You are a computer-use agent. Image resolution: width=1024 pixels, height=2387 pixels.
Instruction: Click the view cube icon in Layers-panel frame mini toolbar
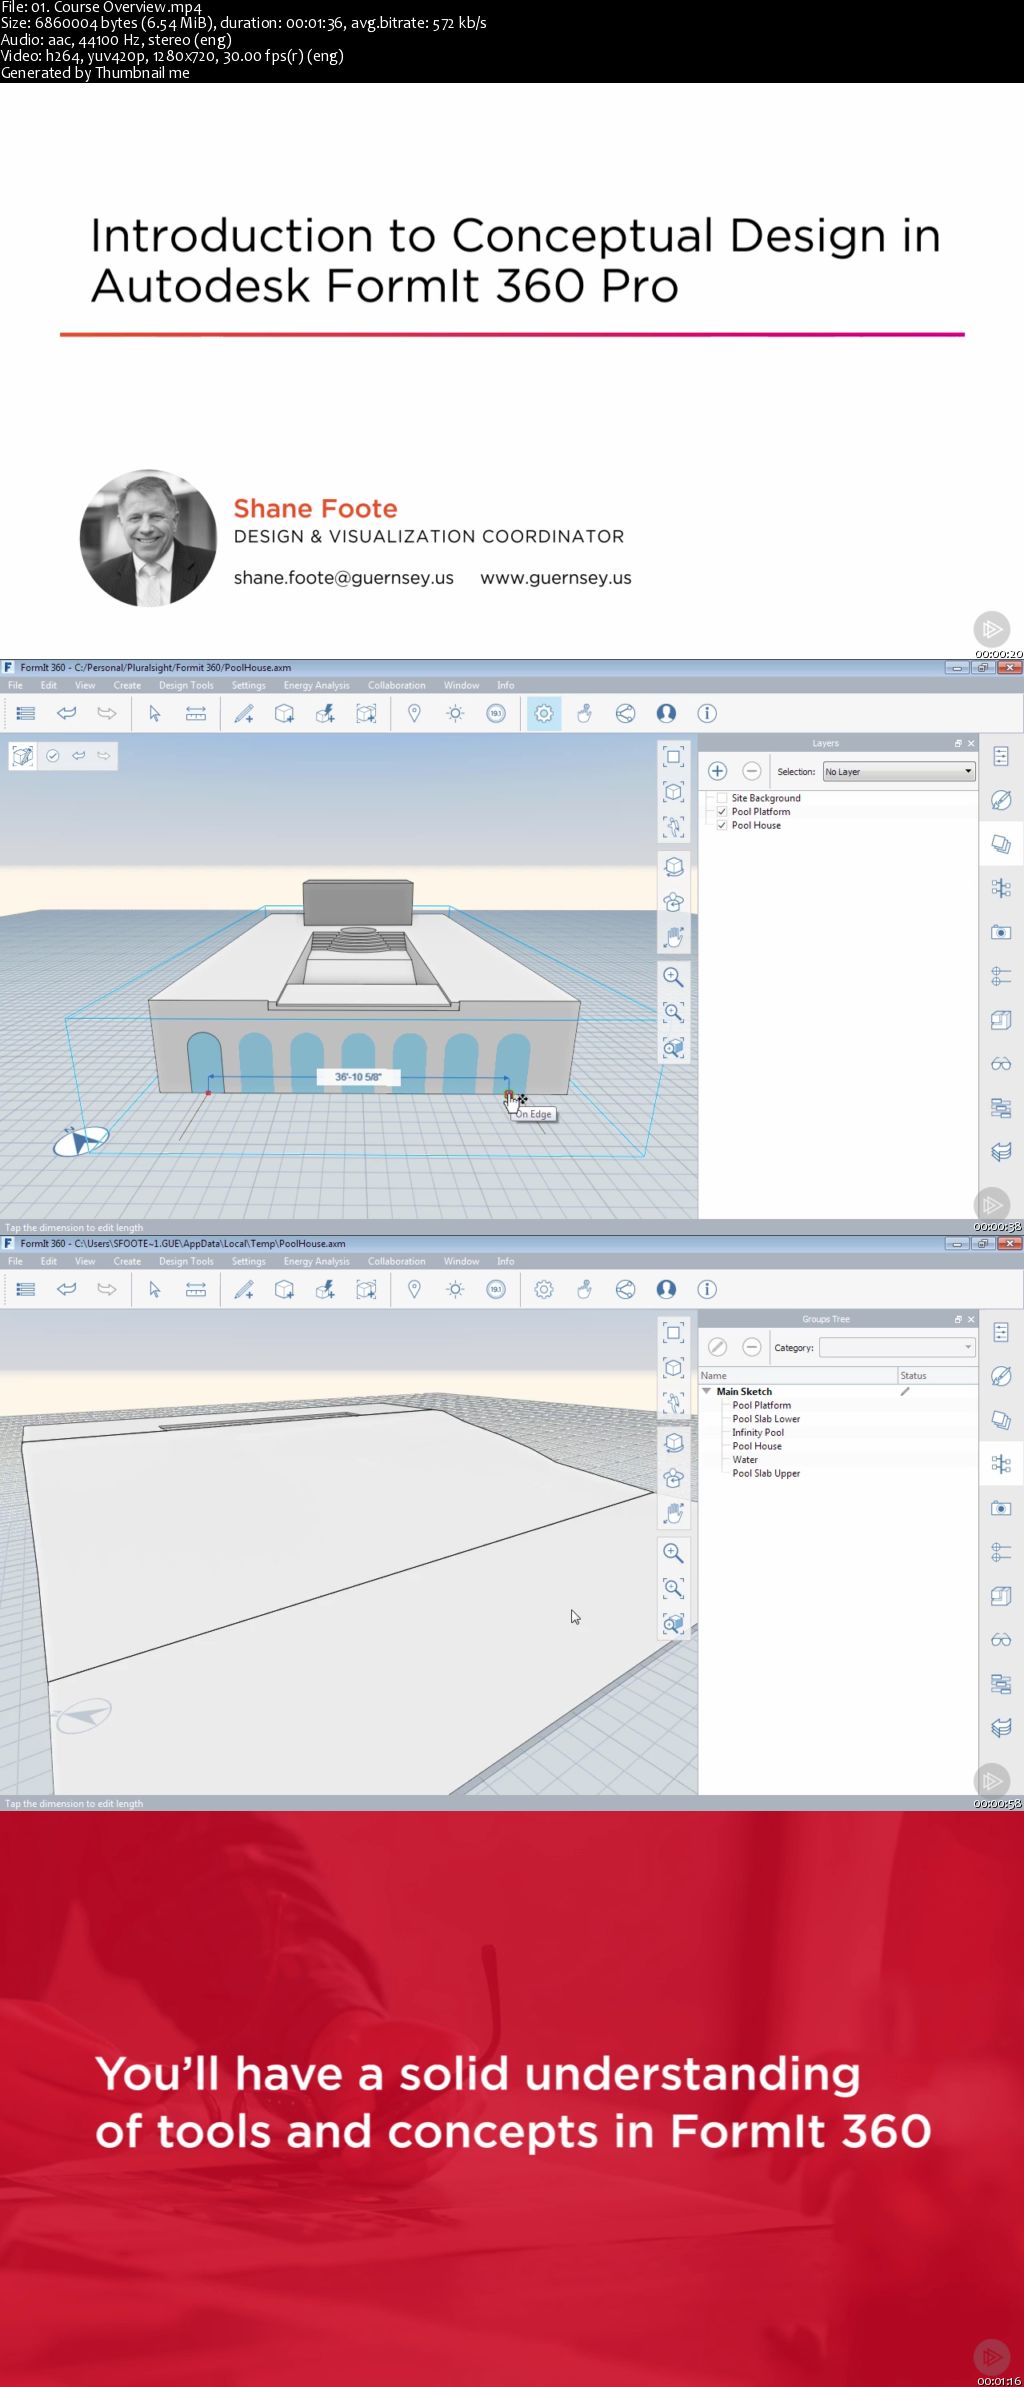[22, 756]
